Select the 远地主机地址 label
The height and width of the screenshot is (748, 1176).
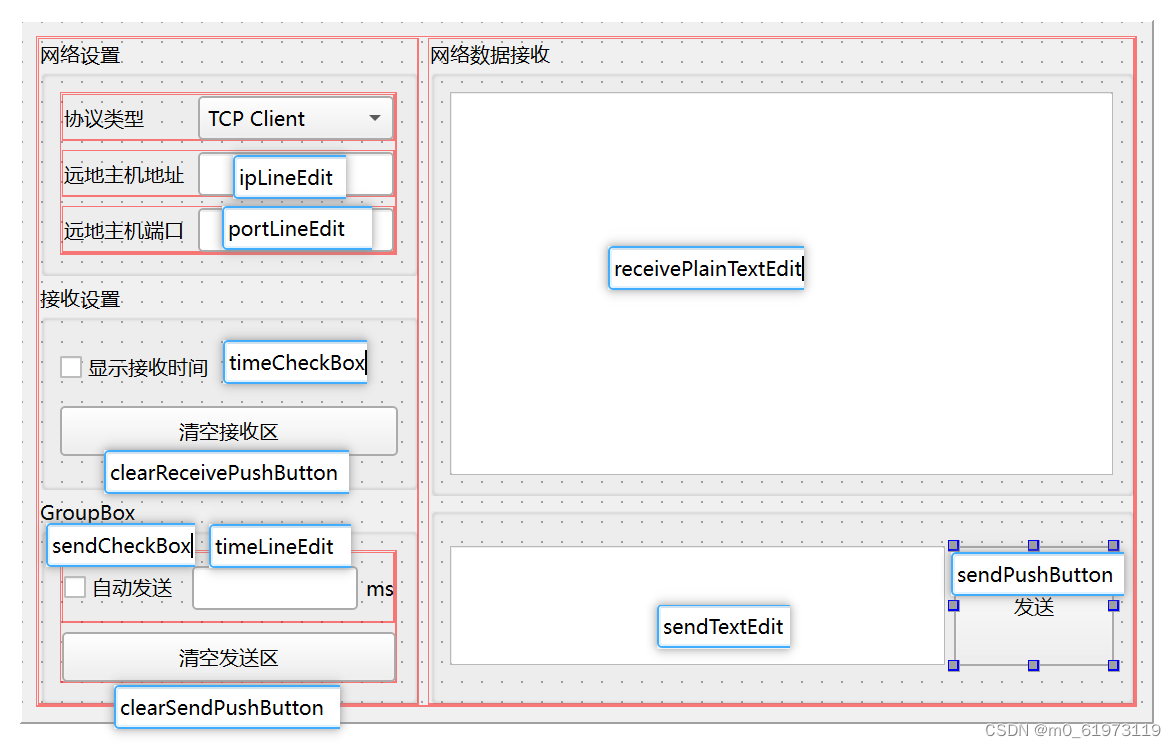coord(124,175)
